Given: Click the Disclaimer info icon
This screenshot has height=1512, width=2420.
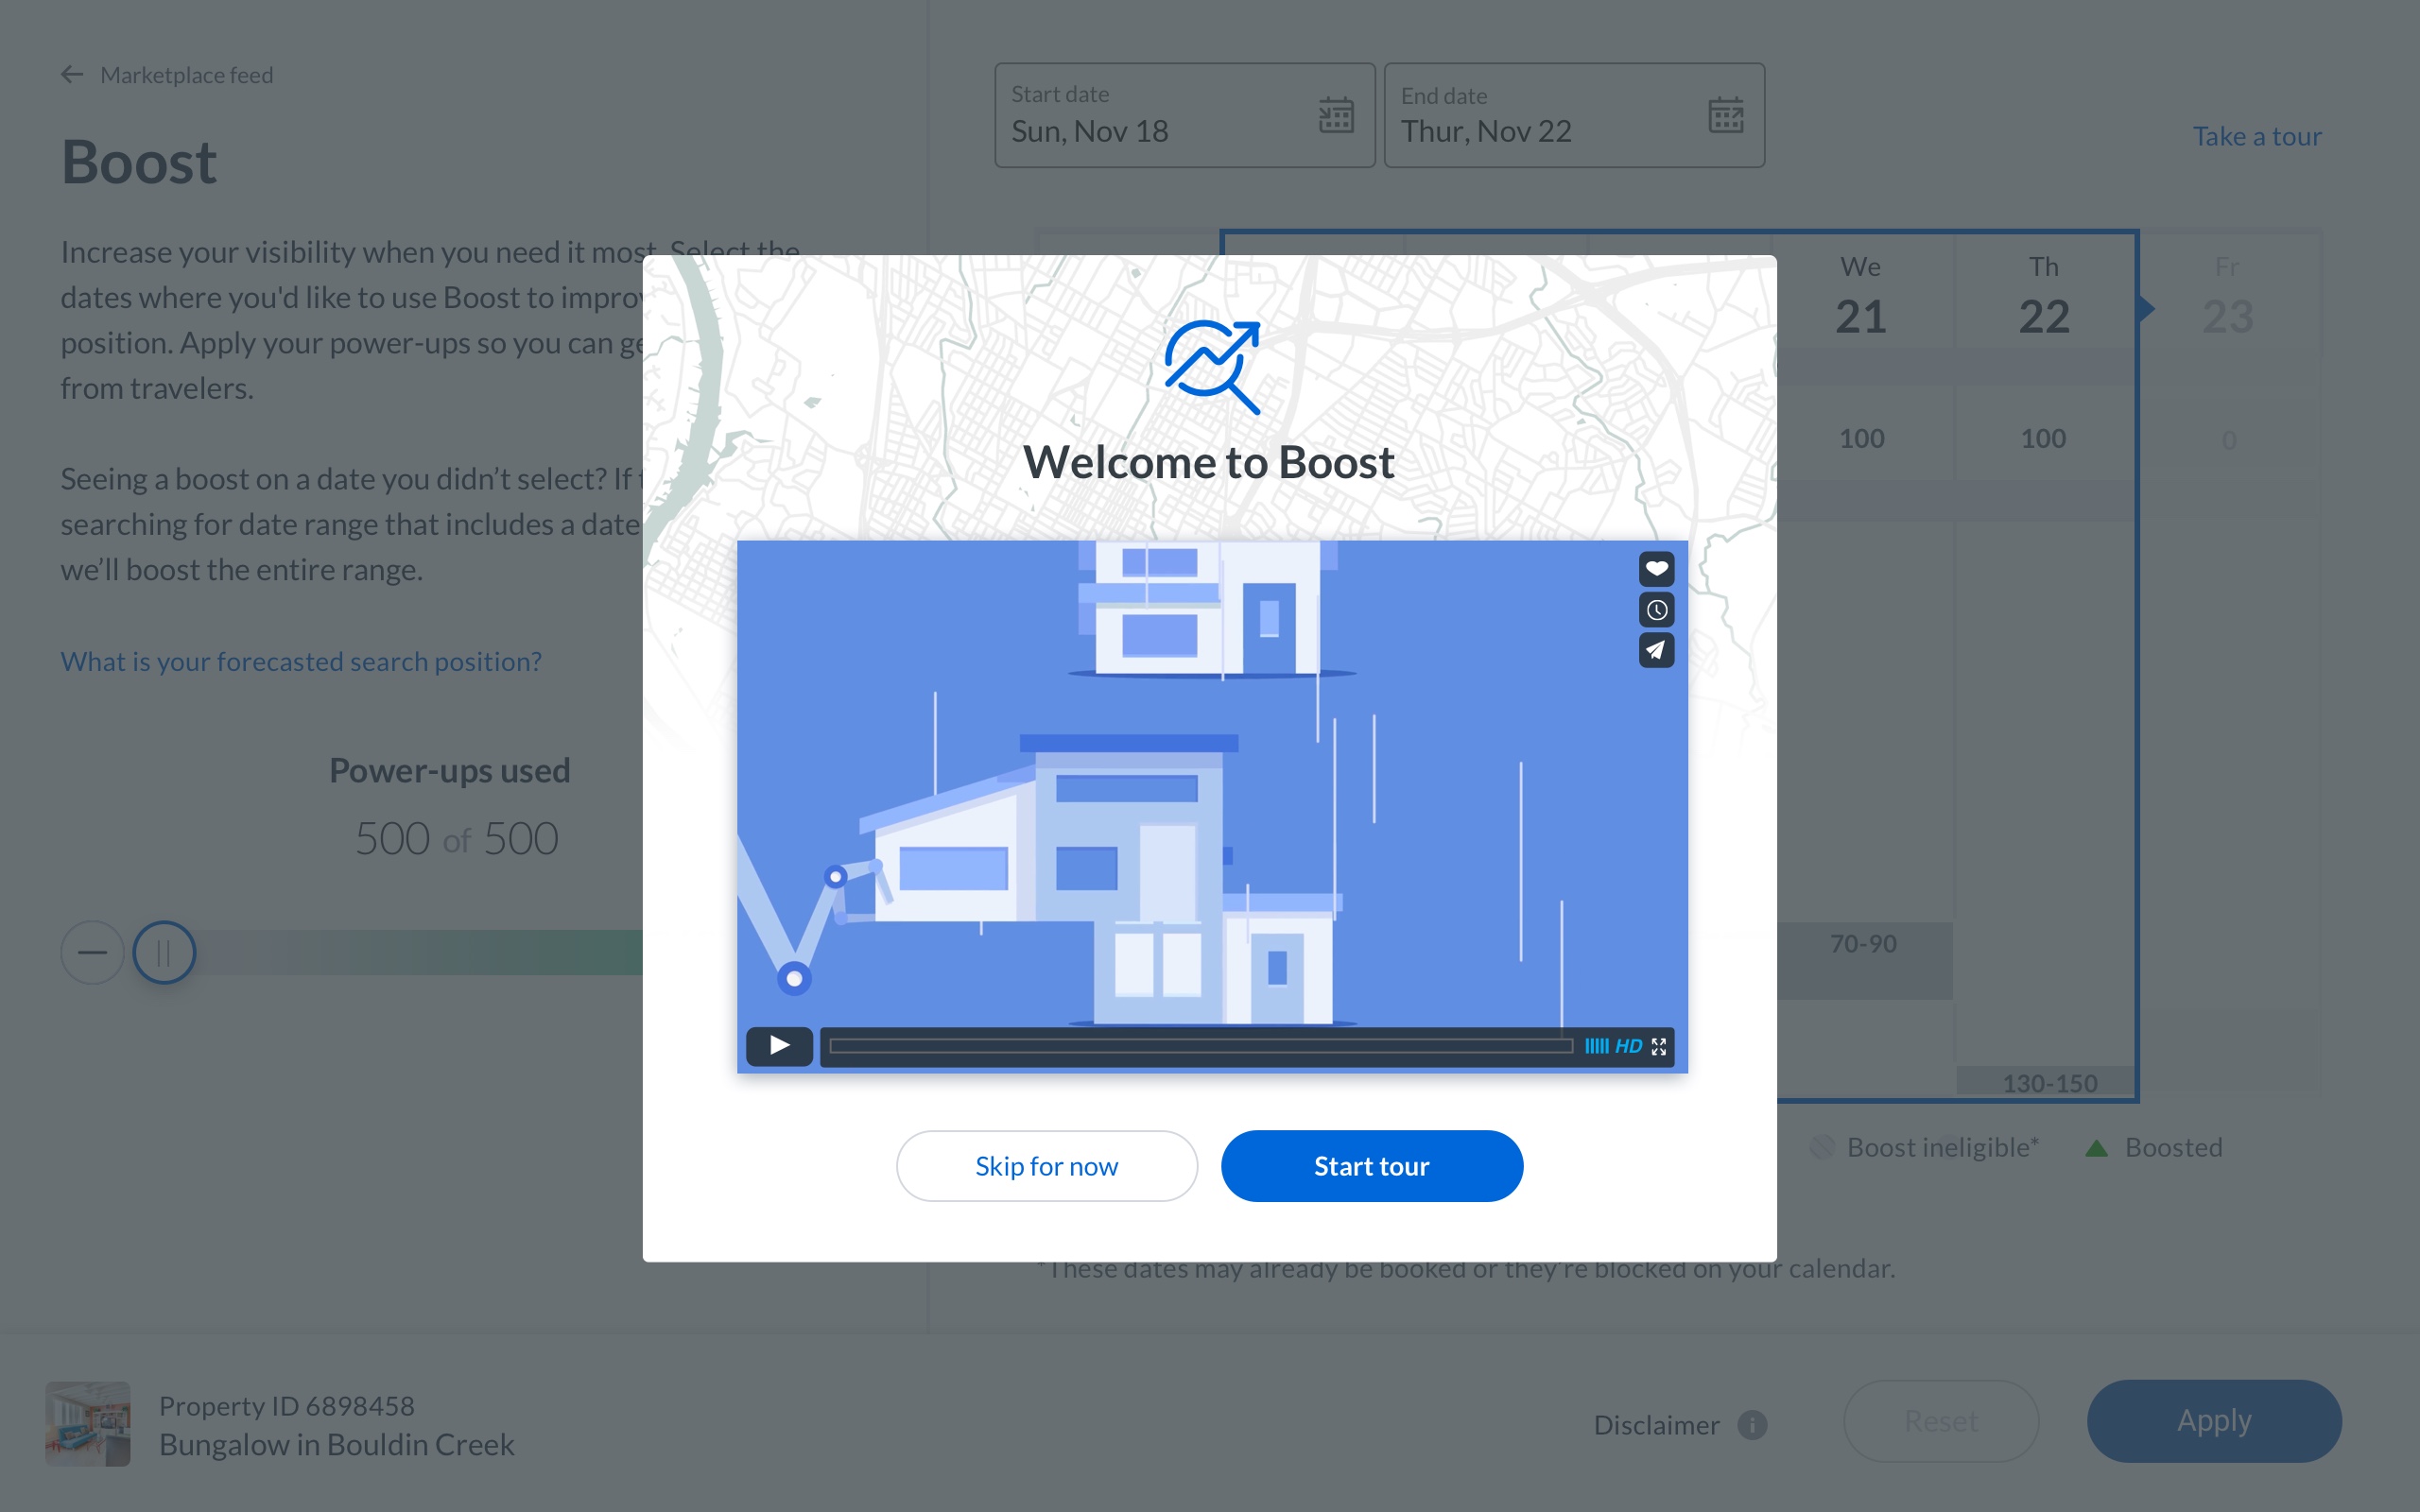Looking at the screenshot, I should [x=1752, y=1424].
